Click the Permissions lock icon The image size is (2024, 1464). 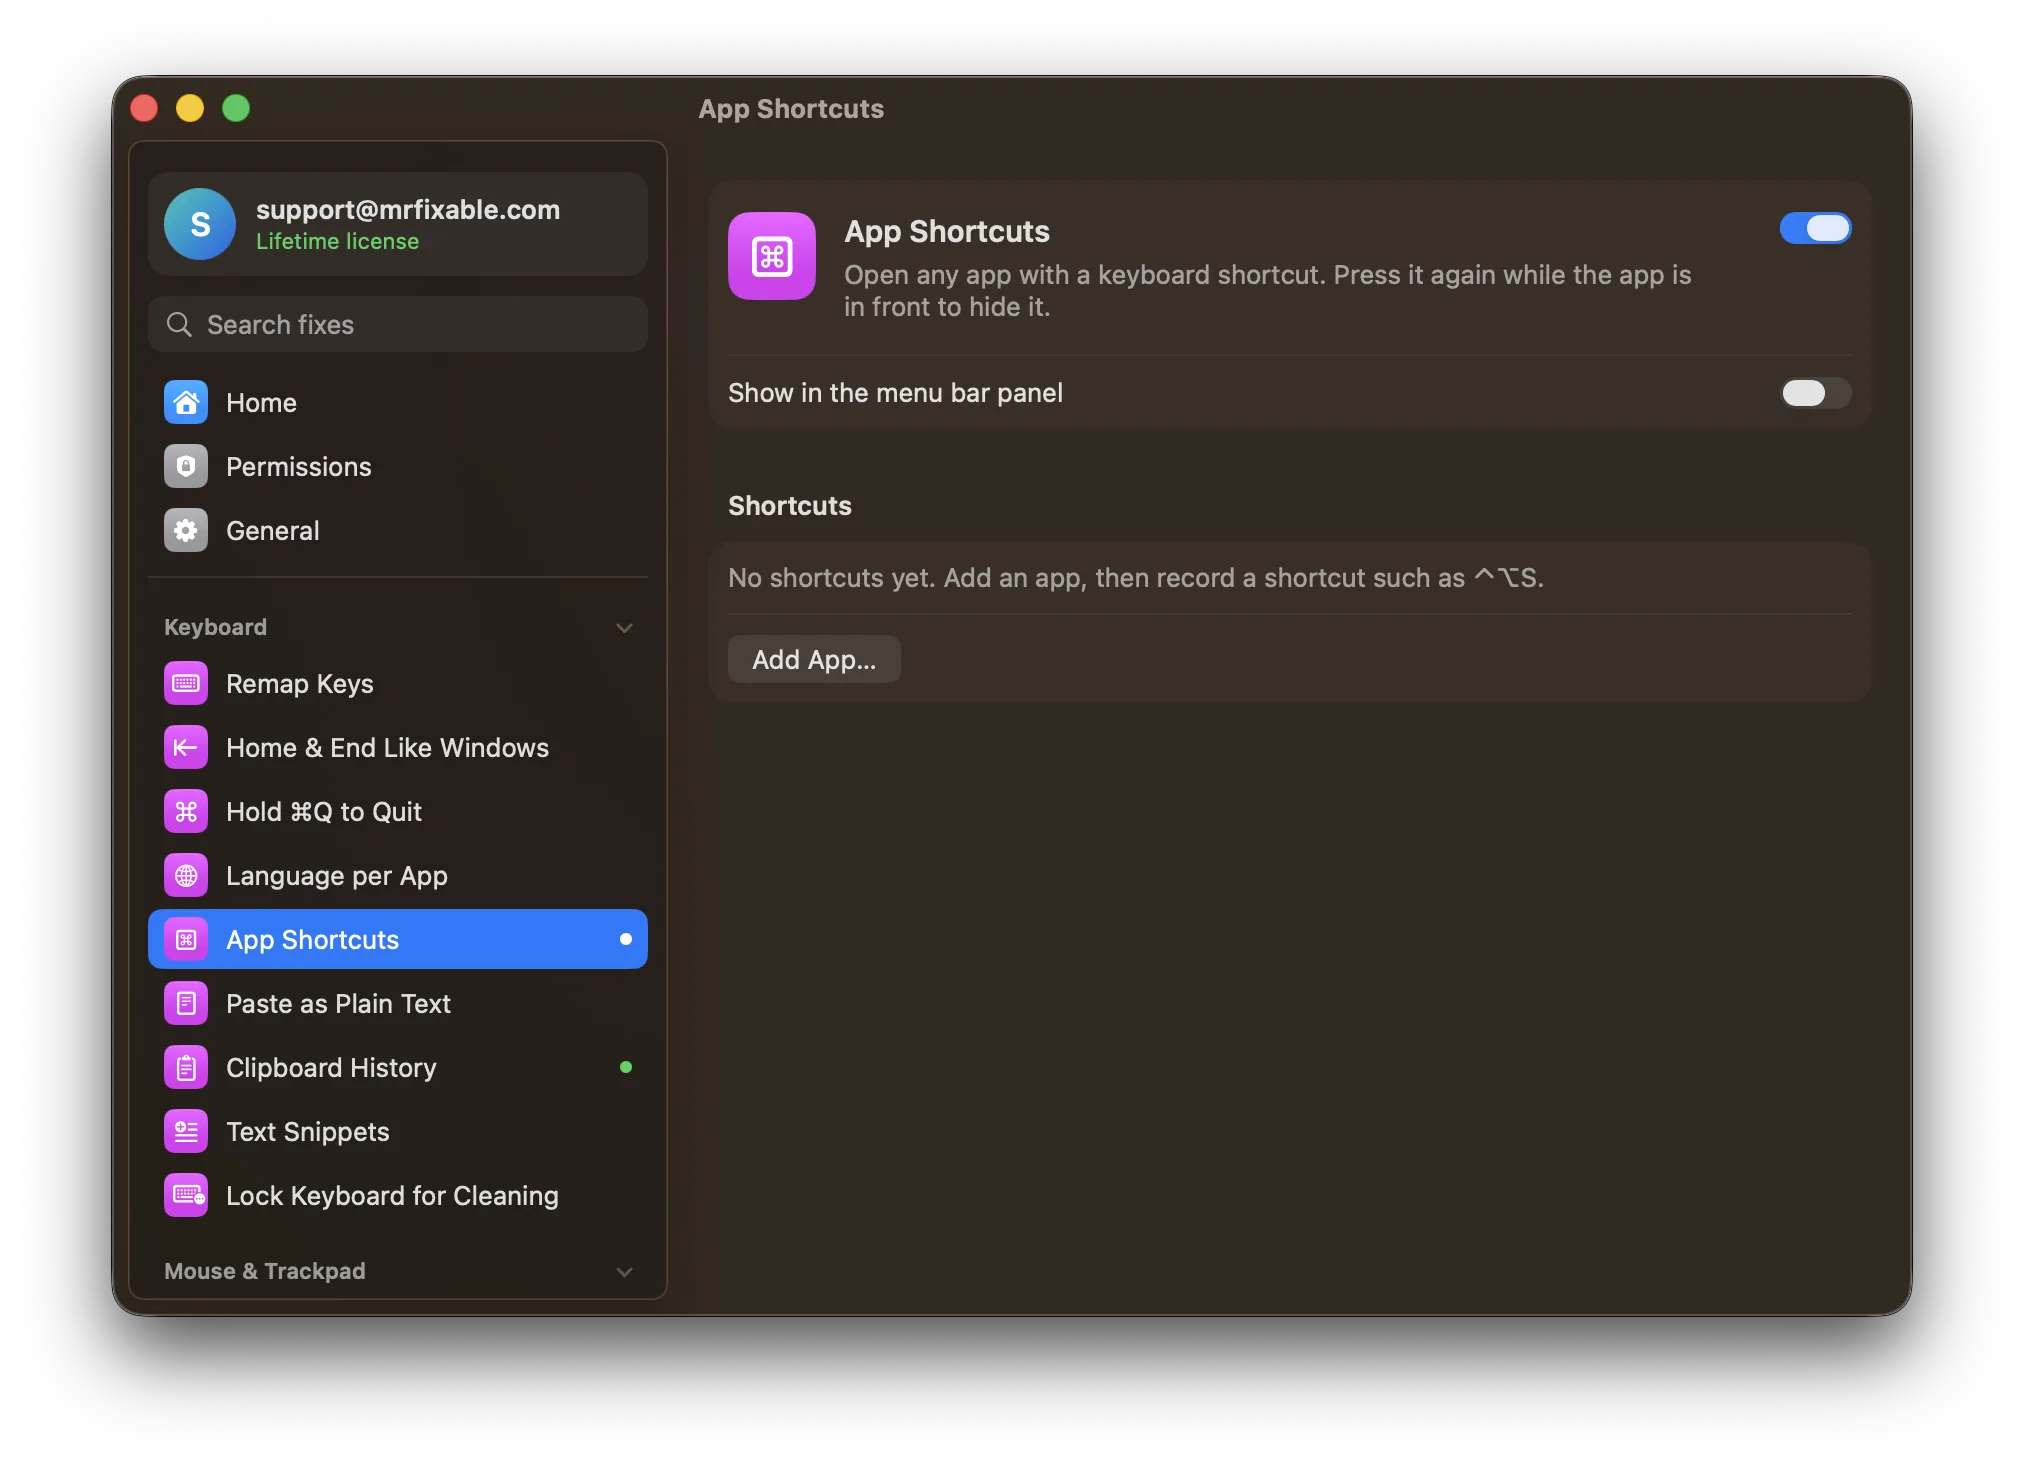tap(186, 467)
